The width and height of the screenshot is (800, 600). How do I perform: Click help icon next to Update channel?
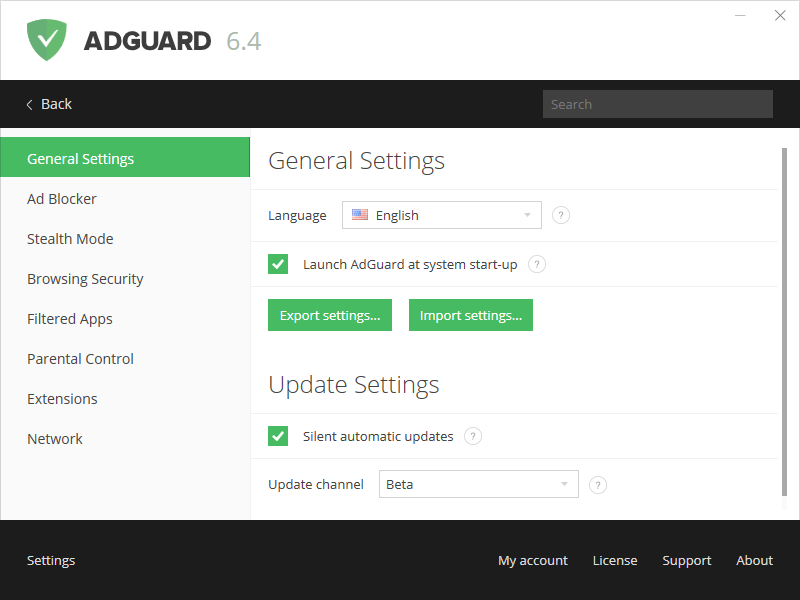[598, 485]
